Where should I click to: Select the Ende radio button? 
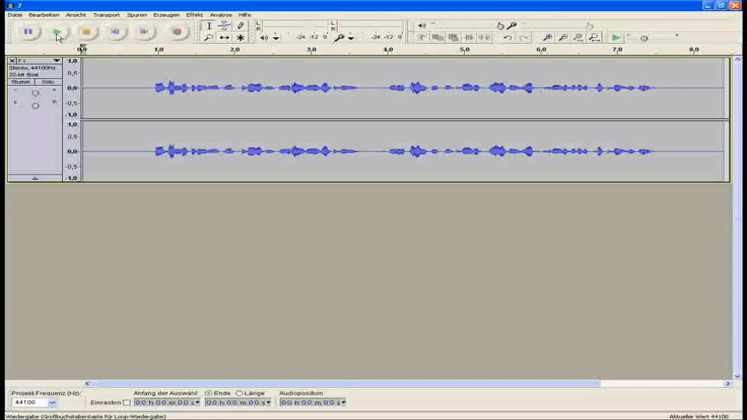(x=209, y=393)
